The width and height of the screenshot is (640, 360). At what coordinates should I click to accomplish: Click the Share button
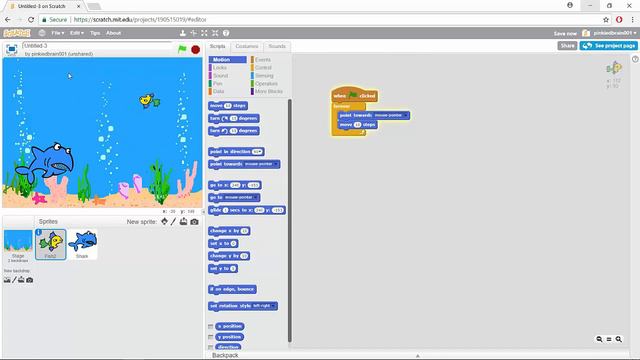pos(567,46)
